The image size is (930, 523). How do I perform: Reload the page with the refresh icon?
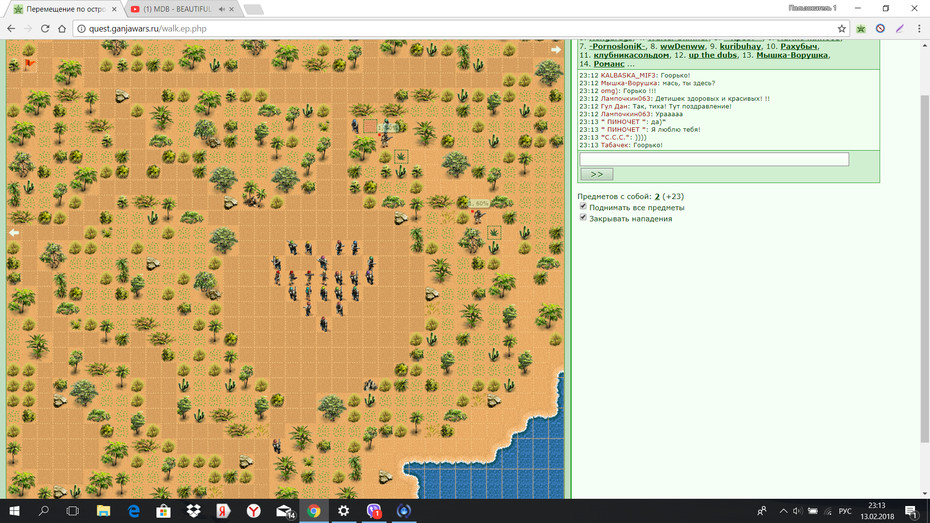click(x=45, y=28)
